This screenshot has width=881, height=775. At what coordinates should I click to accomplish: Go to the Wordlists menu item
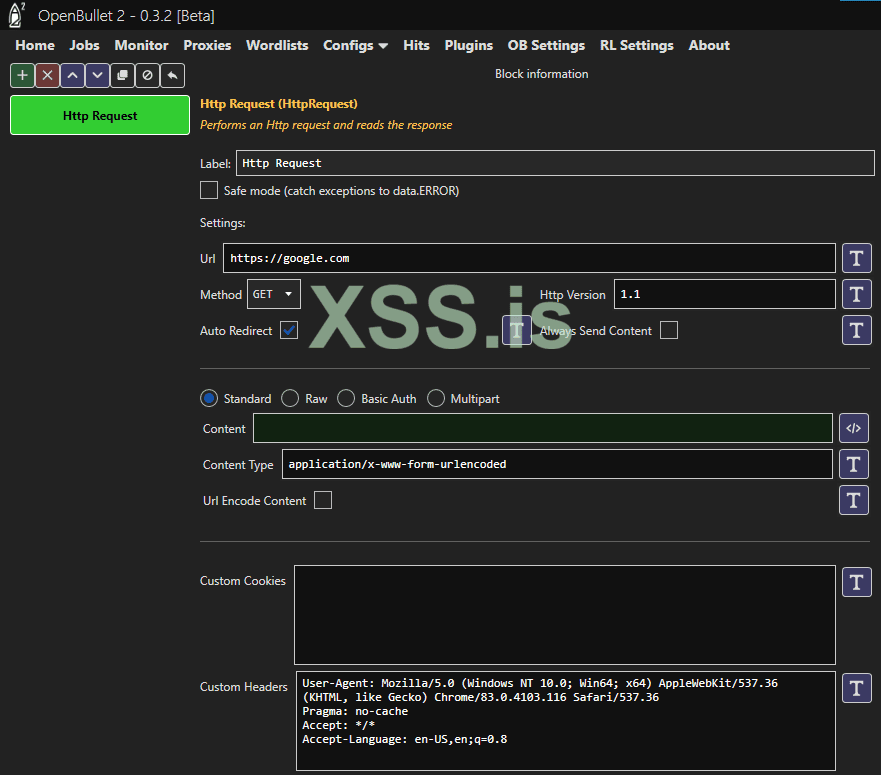pos(277,45)
